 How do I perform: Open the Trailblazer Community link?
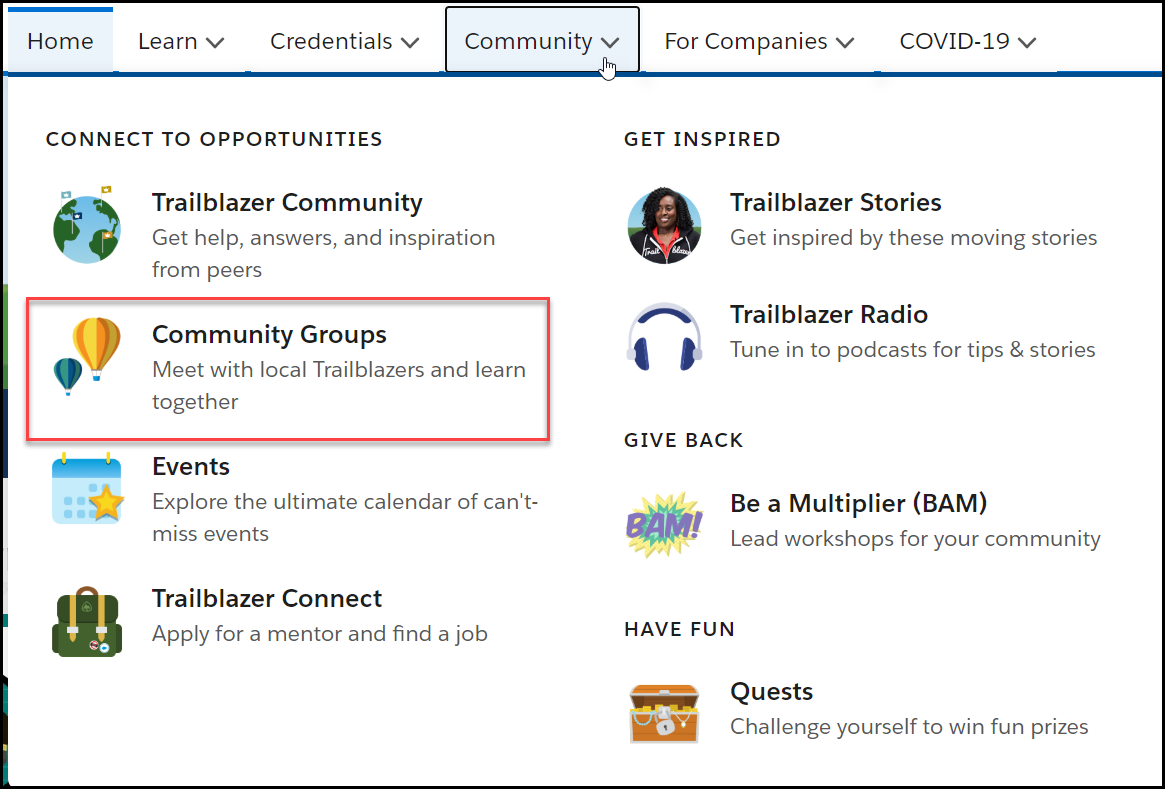[287, 202]
